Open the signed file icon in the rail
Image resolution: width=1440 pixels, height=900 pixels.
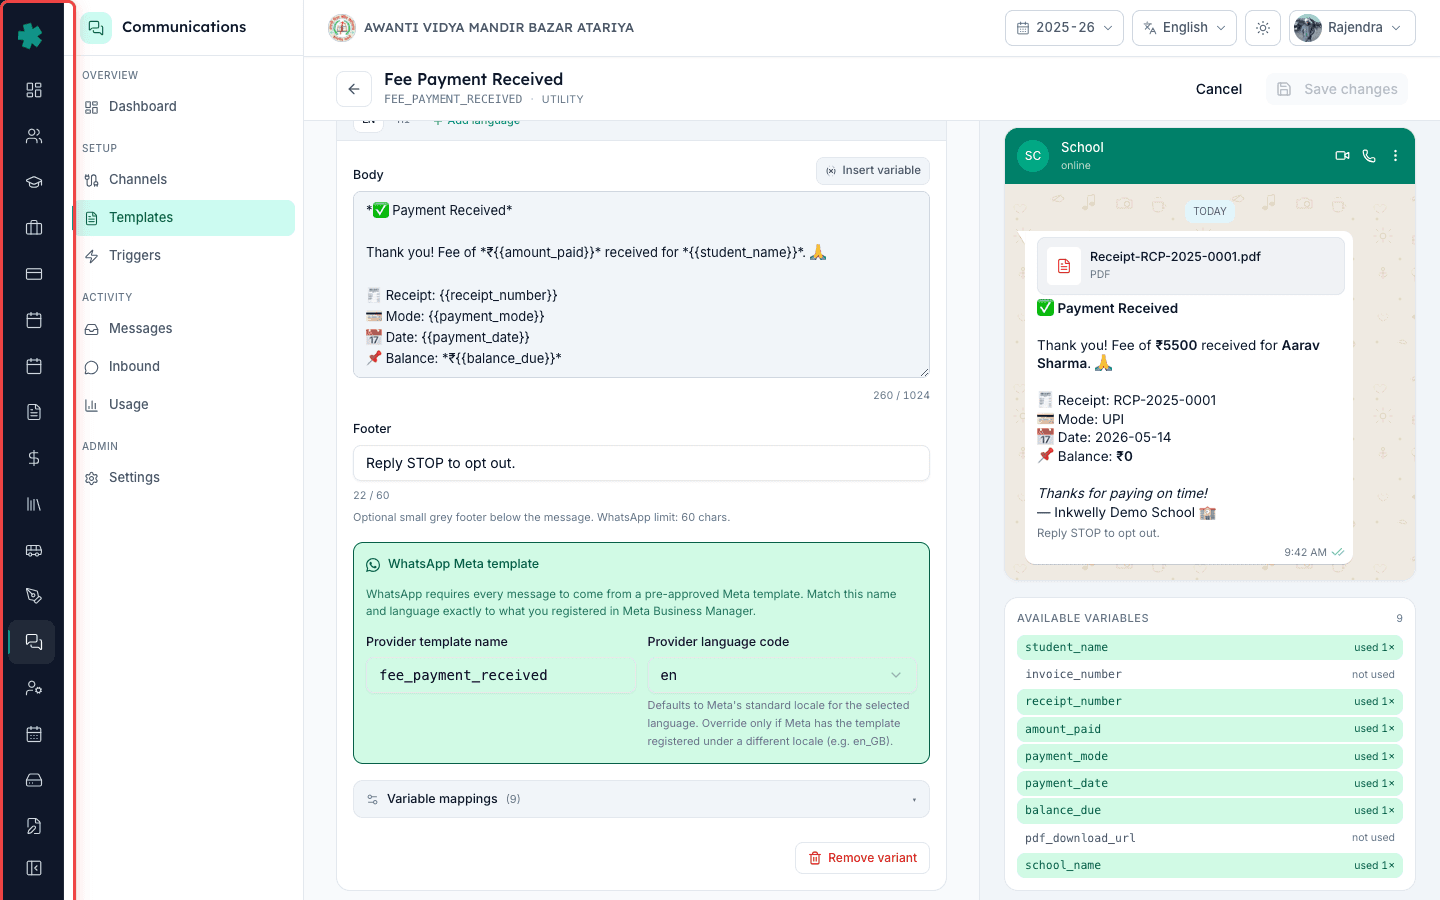pos(34,826)
